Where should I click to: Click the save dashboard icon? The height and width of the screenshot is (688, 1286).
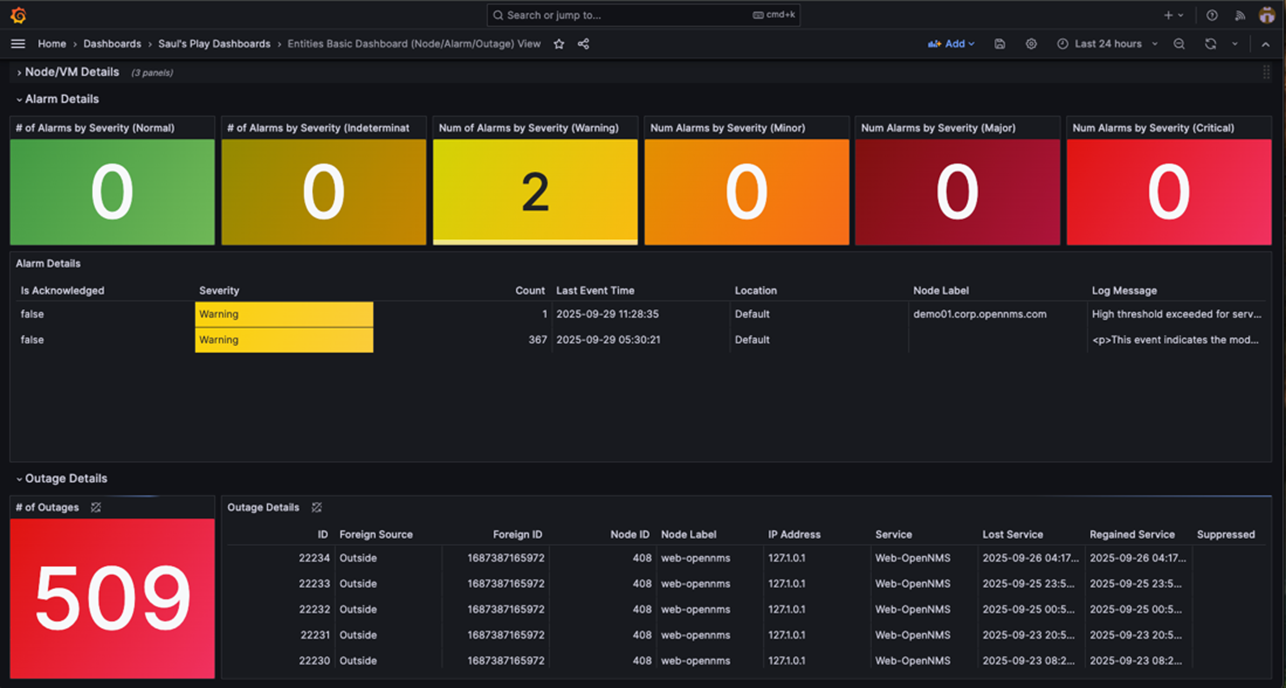pyautogui.click(x=999, y=44)
